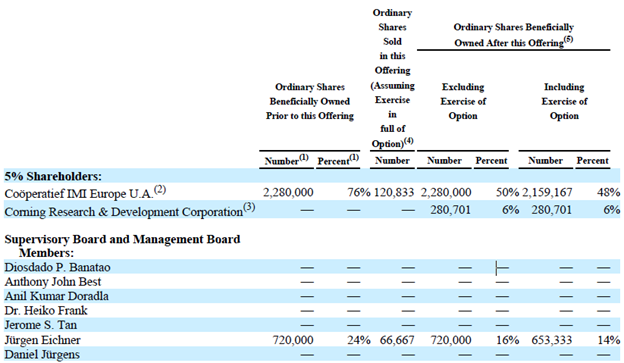Click the 'Supervisory Board and Management Board' heading
624x363 pixels.
click(x=122, y=239)
